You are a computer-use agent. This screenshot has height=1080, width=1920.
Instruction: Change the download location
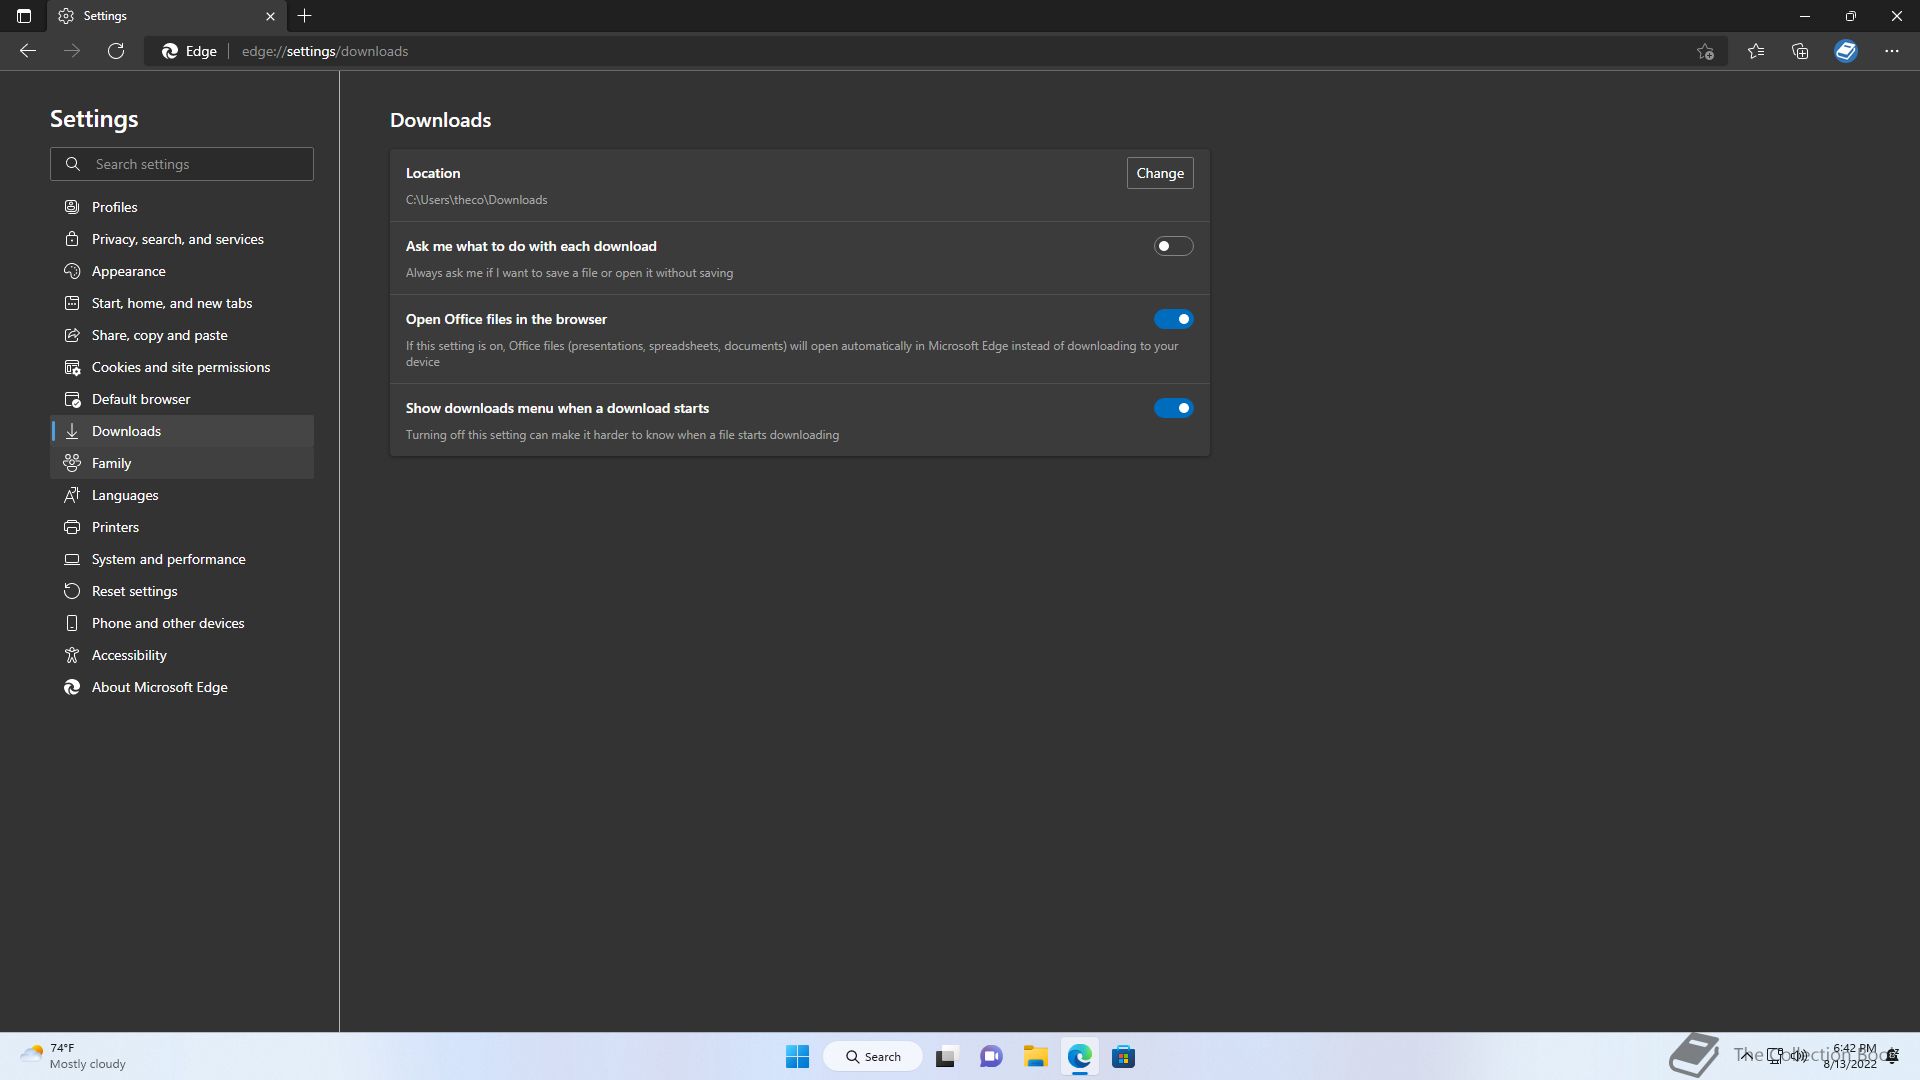[x=1160, y=173]
